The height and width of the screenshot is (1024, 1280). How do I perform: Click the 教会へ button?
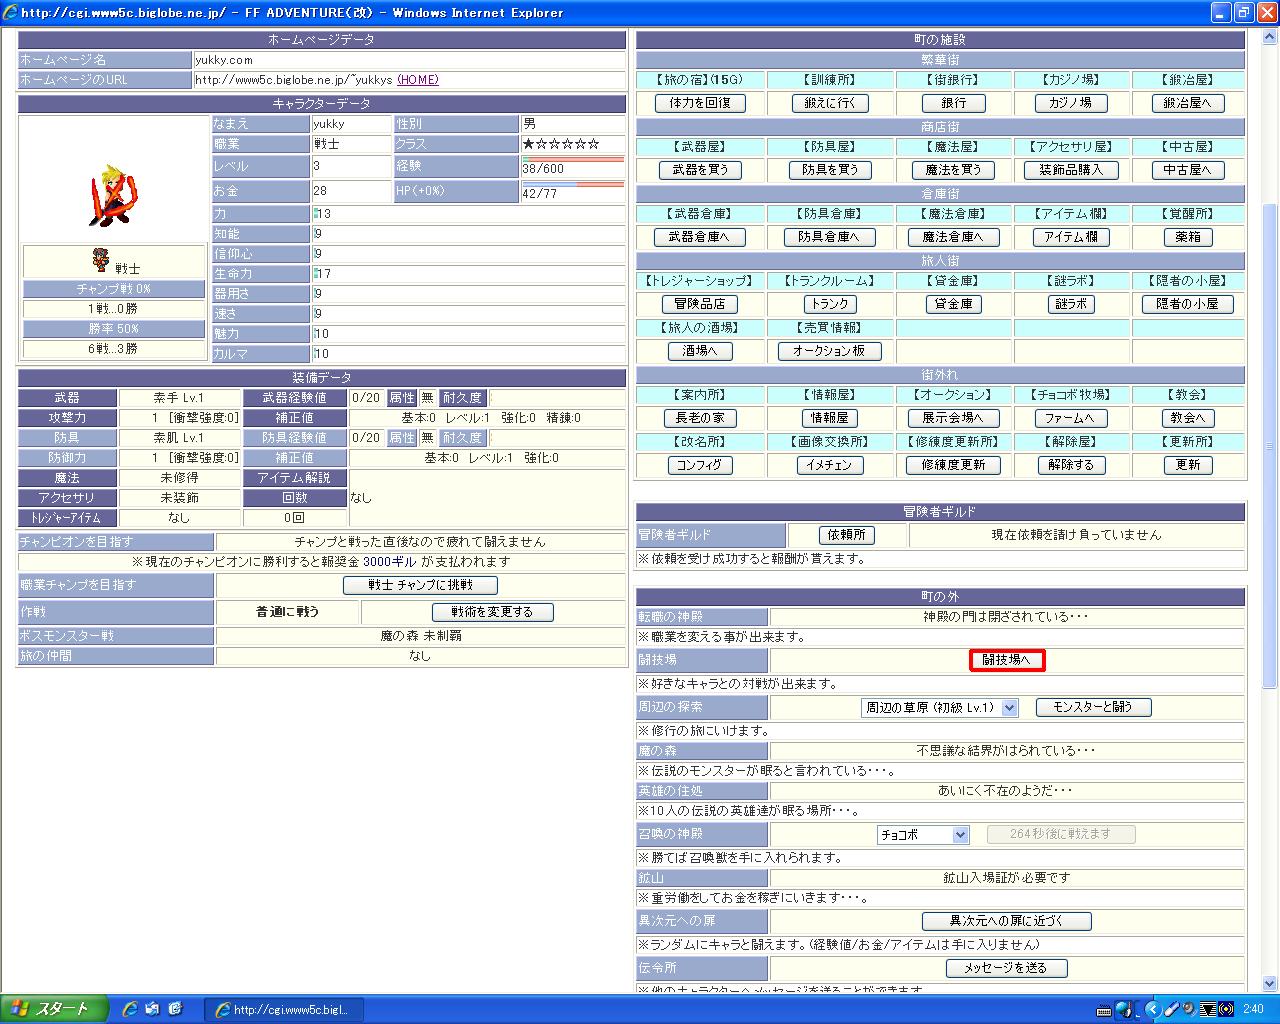click(1188, 418)
